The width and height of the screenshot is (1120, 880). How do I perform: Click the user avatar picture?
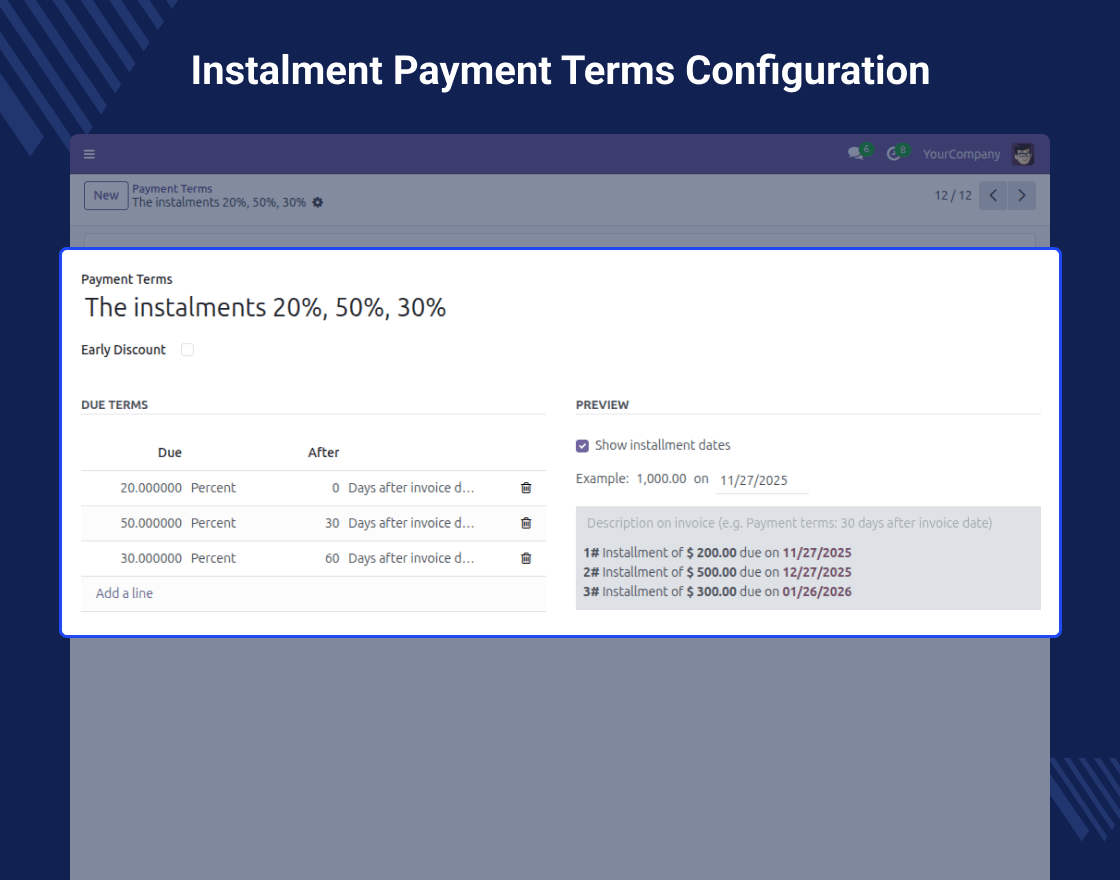(x=1023, y=154)
